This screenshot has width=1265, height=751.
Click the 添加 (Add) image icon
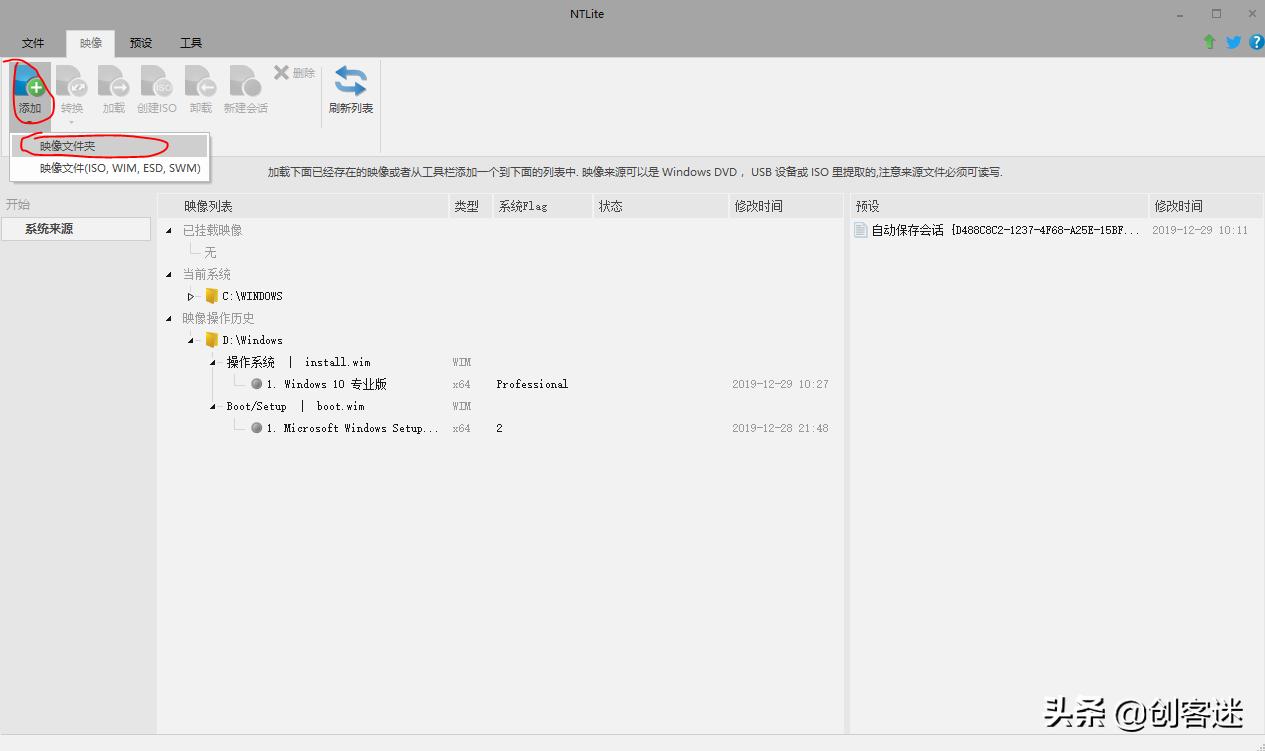(x=31, y=88)
